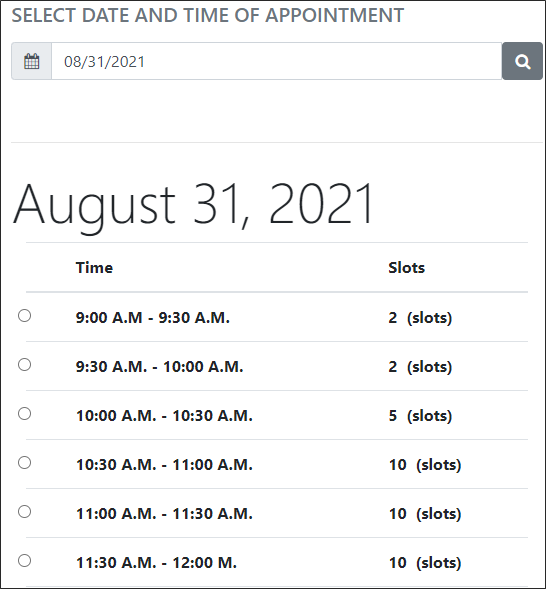Image resolution: width=546 pixels, height=589 pixels.
Task: Click the August 31, 2021 heading
Action: point(194,205)
